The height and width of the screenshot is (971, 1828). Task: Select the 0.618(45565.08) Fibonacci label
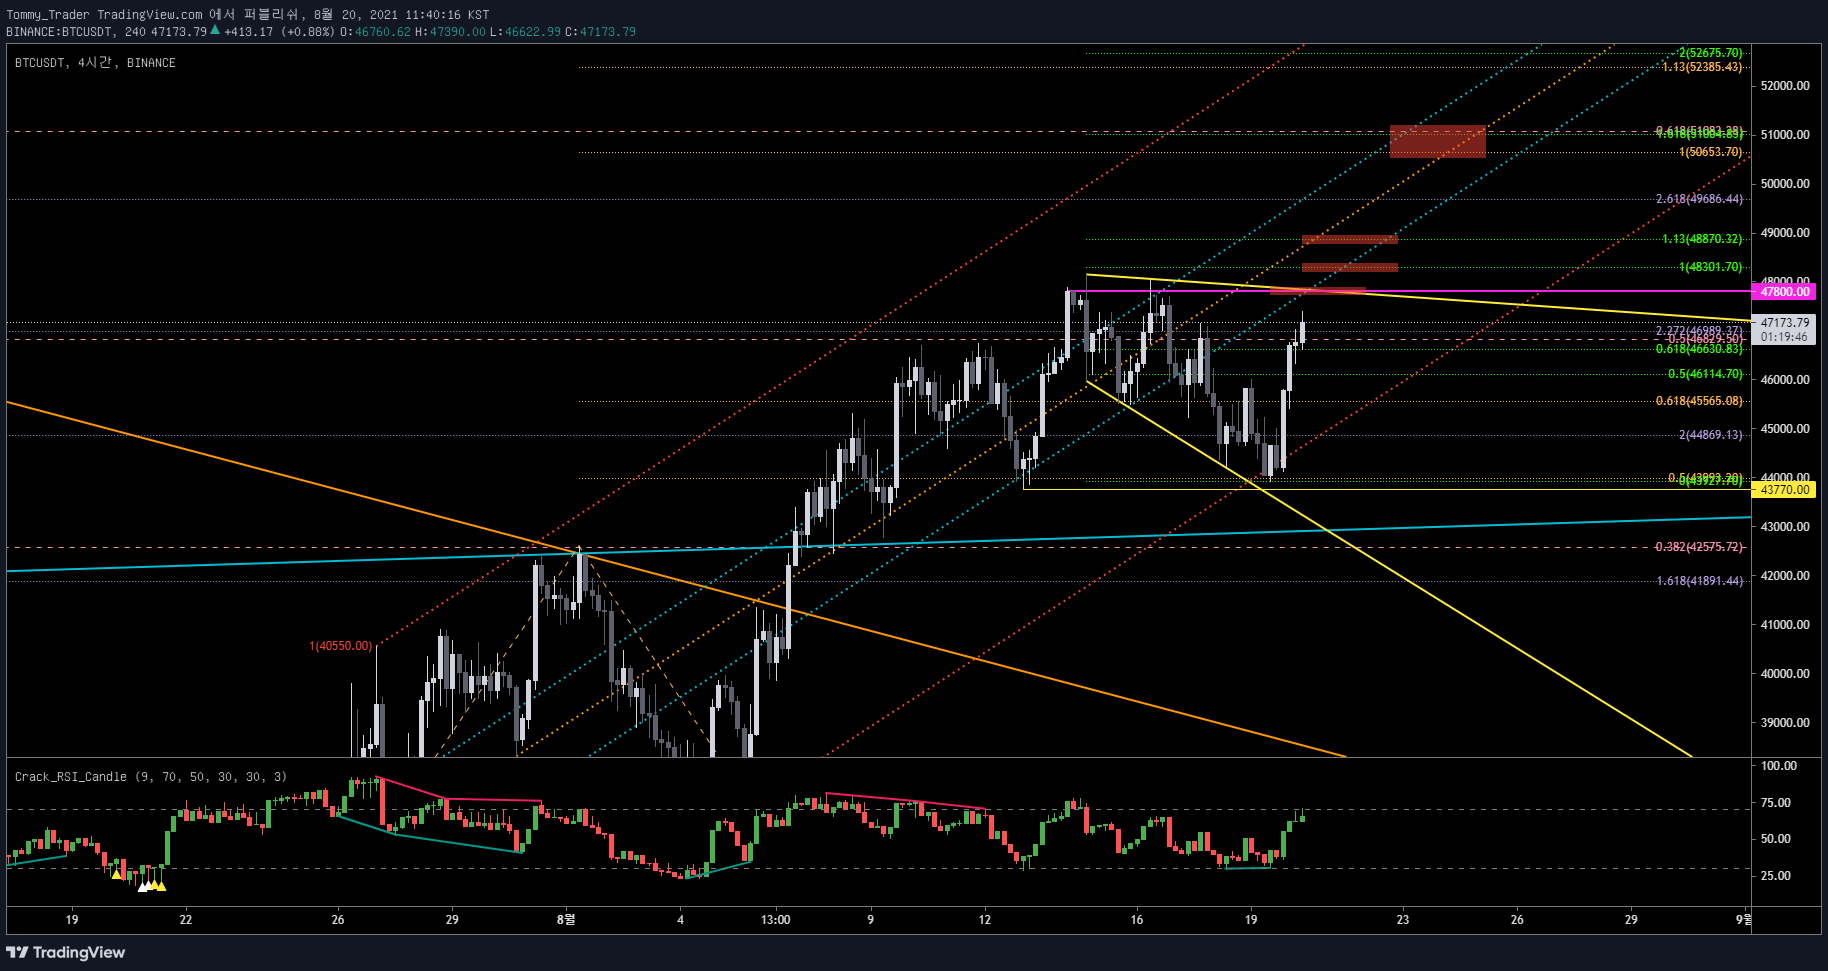pos(1699,401)
